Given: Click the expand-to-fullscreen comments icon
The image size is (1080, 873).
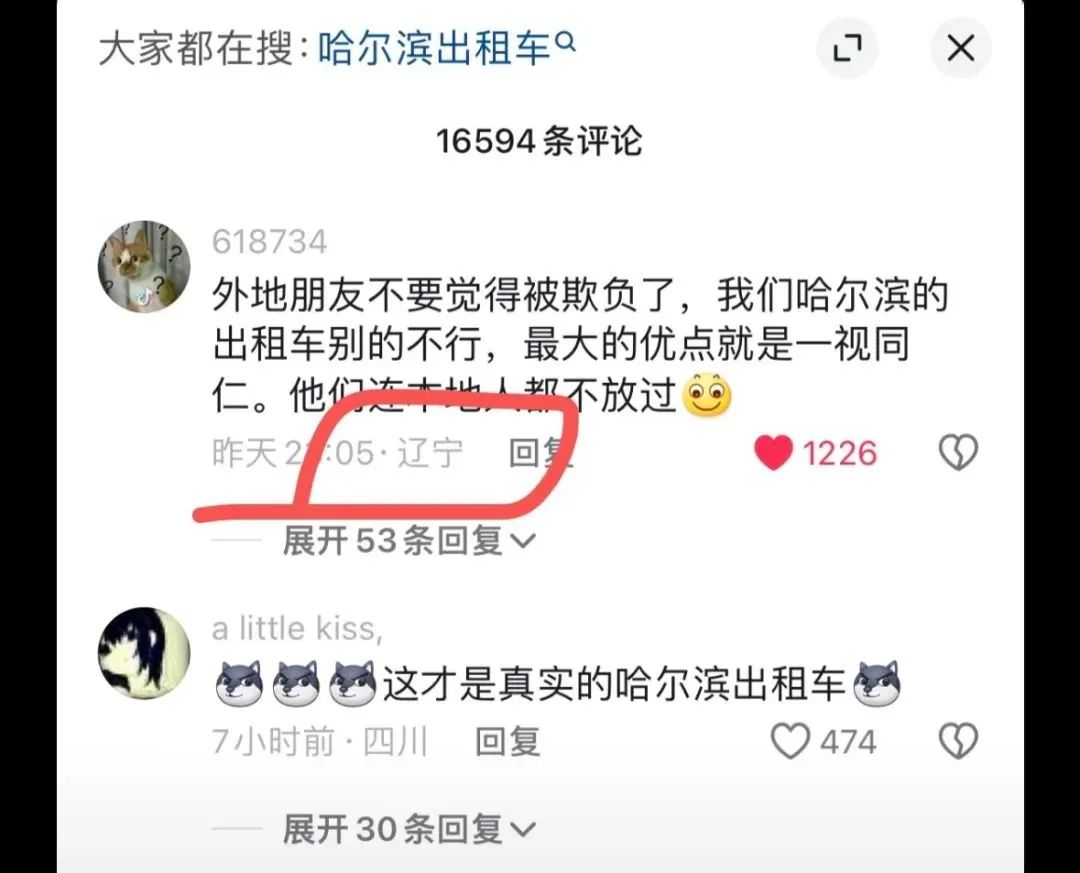Looking at the screenshot, I should pyautogui.click(x=847, y=48).
